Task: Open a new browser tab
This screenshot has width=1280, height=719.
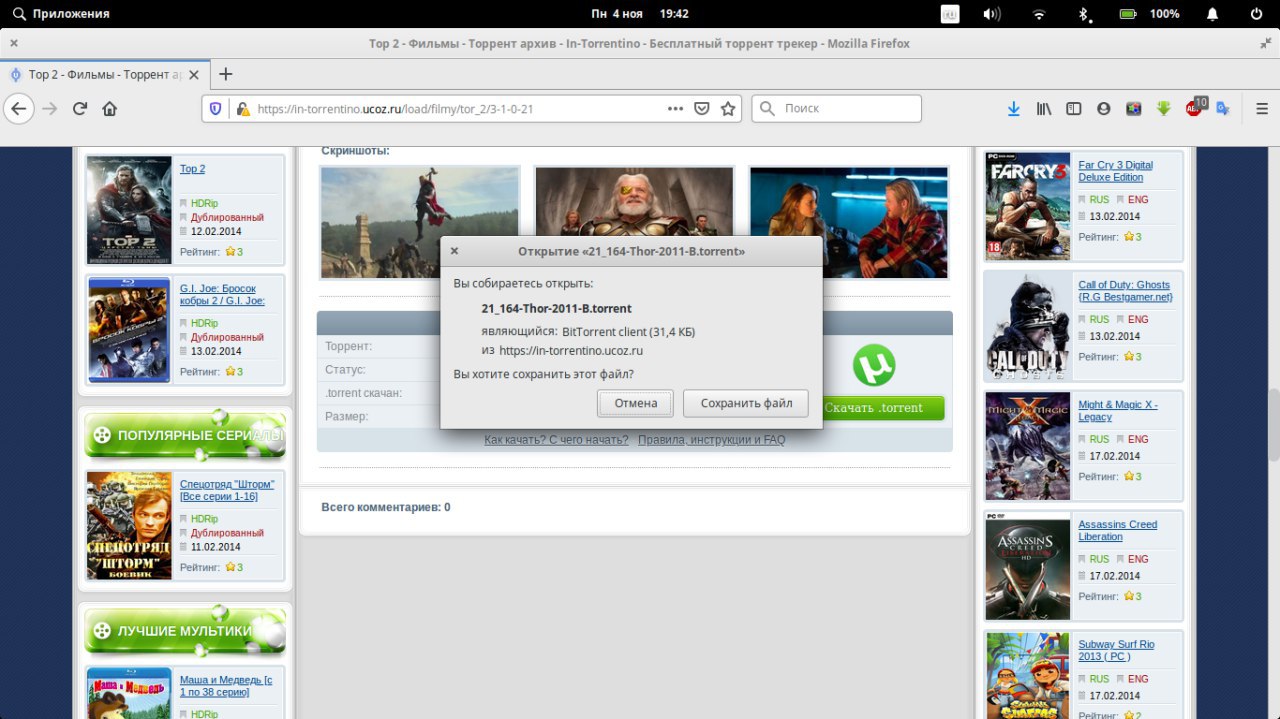Action: 226,74
